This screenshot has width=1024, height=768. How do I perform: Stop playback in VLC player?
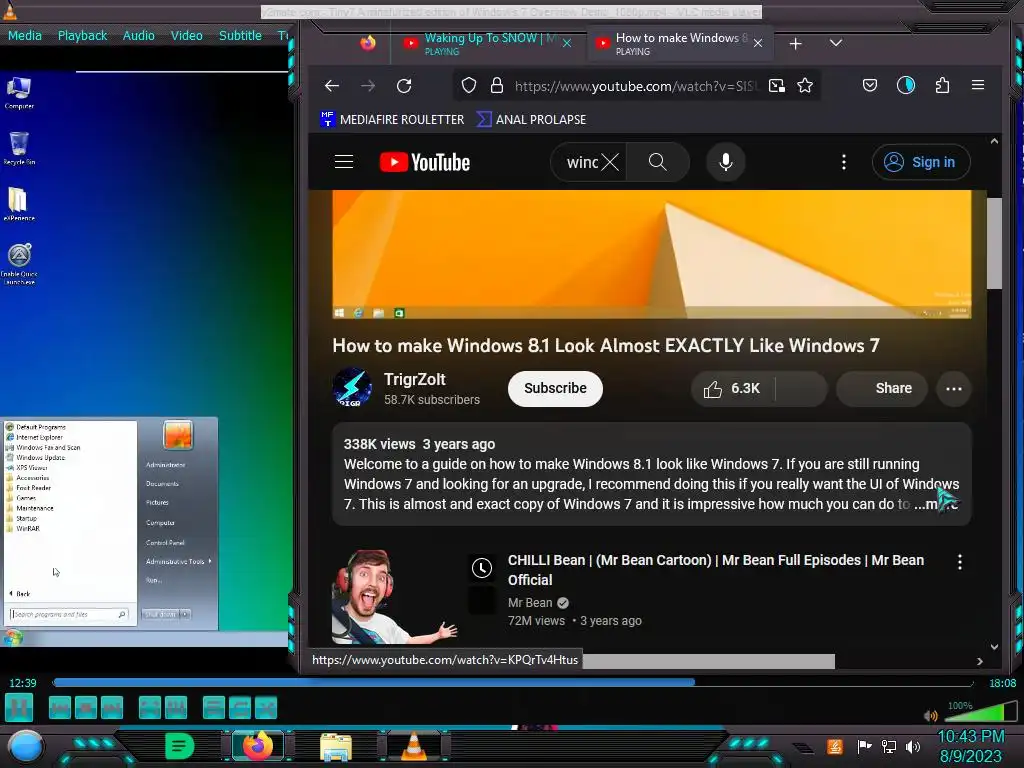tap(86, 707)
